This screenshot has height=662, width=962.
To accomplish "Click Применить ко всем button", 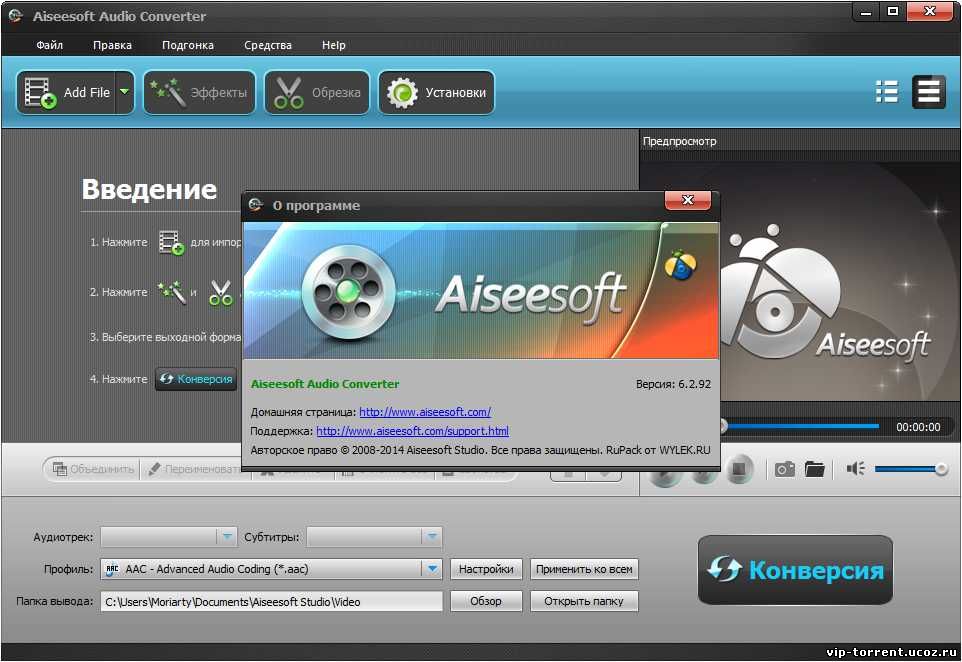I will coord(584,569).
